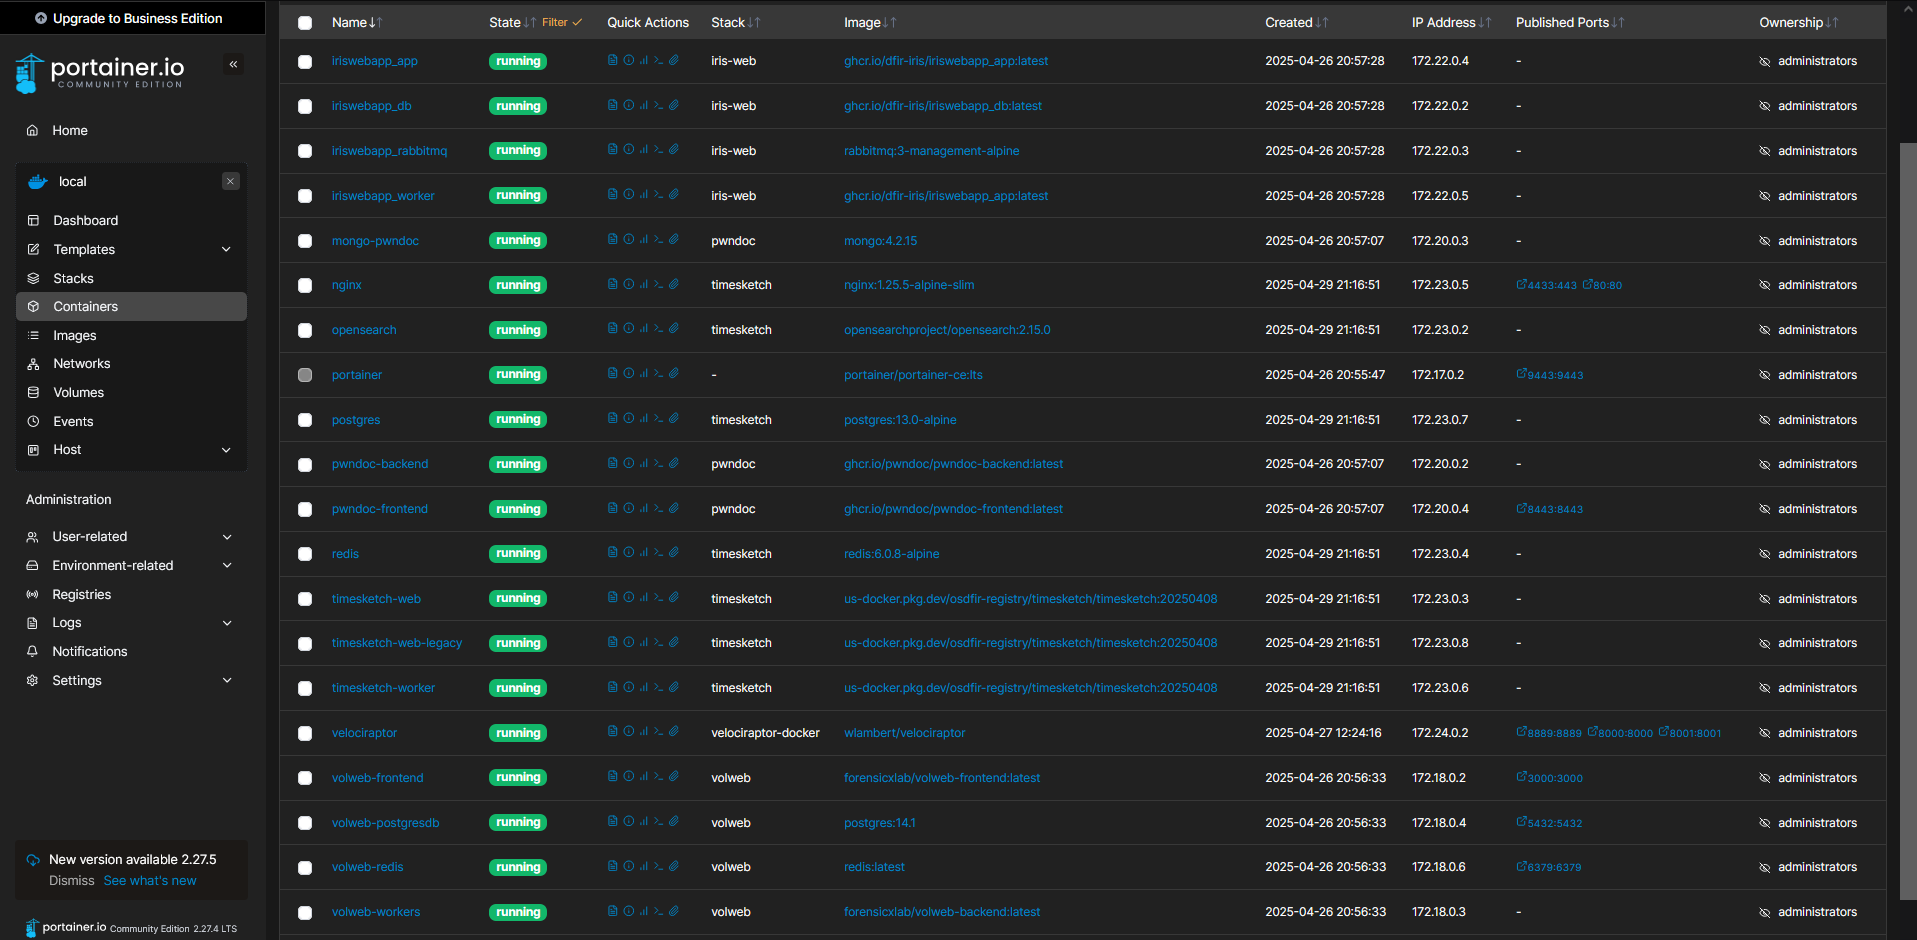Open inspect icon for iriswebapp_db container
The image size is (1917, 940).
[x=628, y=105]
